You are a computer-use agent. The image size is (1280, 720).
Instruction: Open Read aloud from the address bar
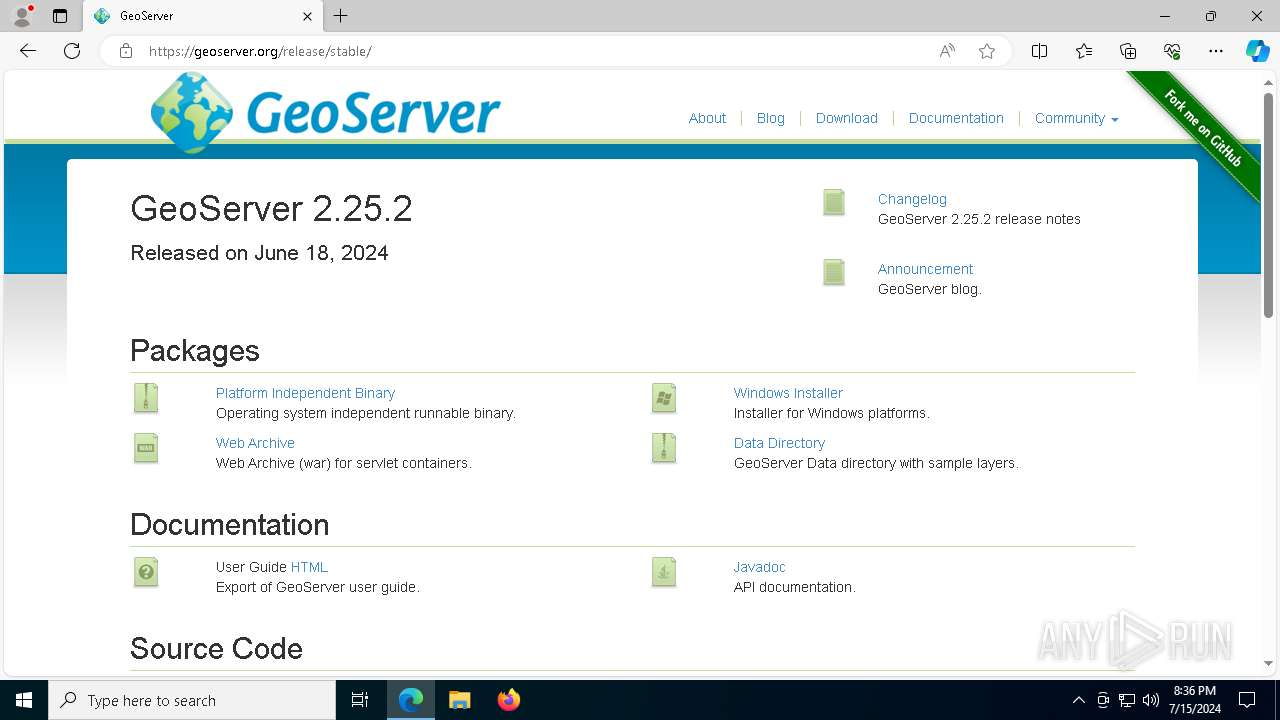point(947,51)
